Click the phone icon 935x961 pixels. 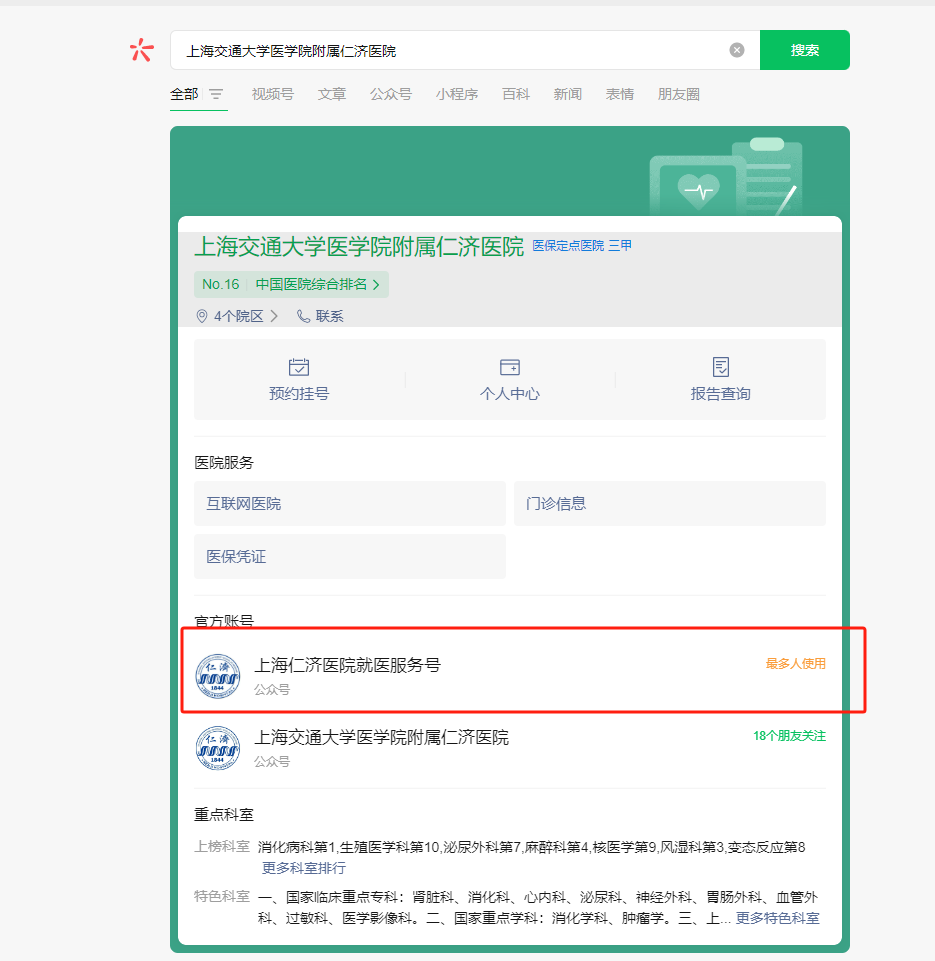coord(303,316)
